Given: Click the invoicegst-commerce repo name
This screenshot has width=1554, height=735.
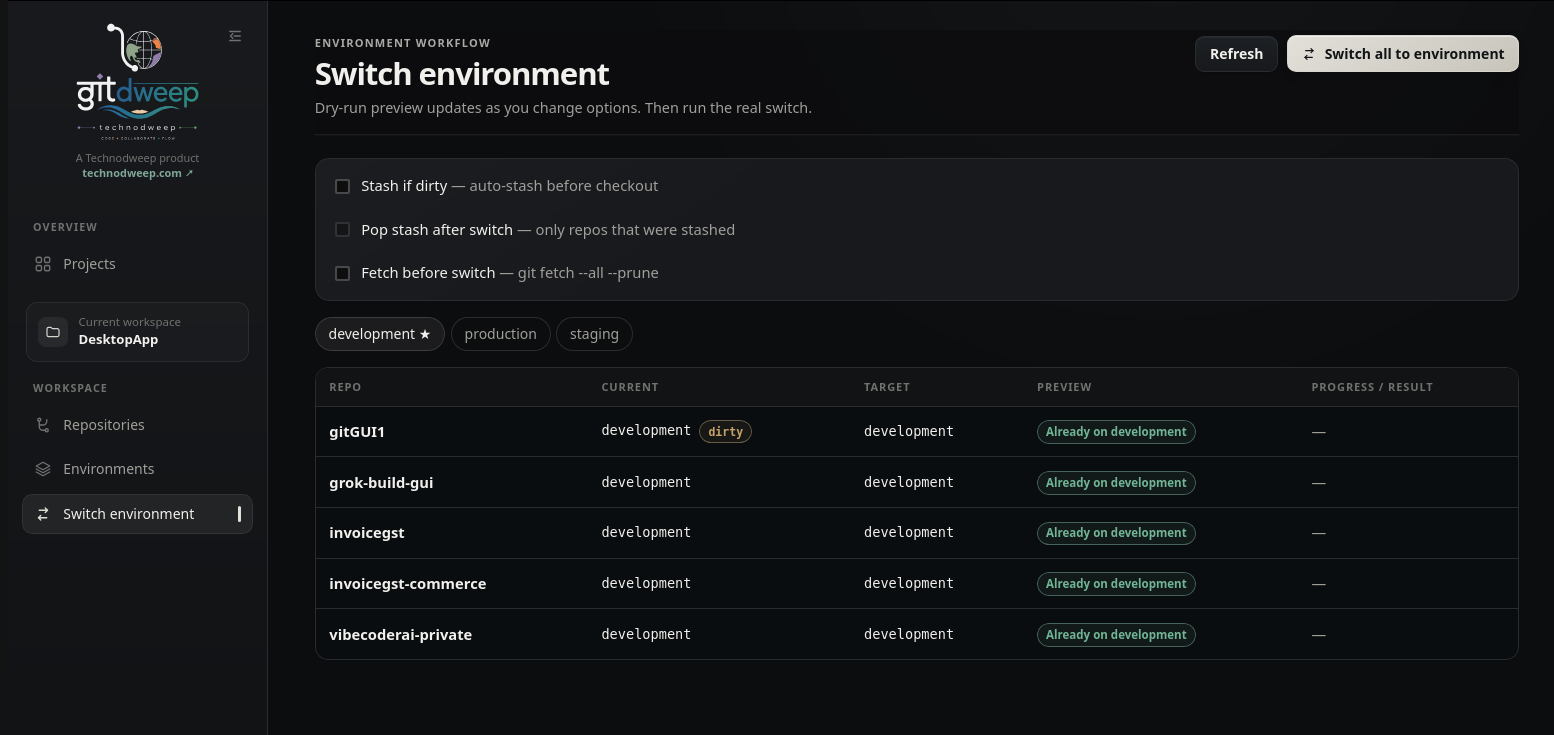Looking at the screenshot, I should click(408, 584).
